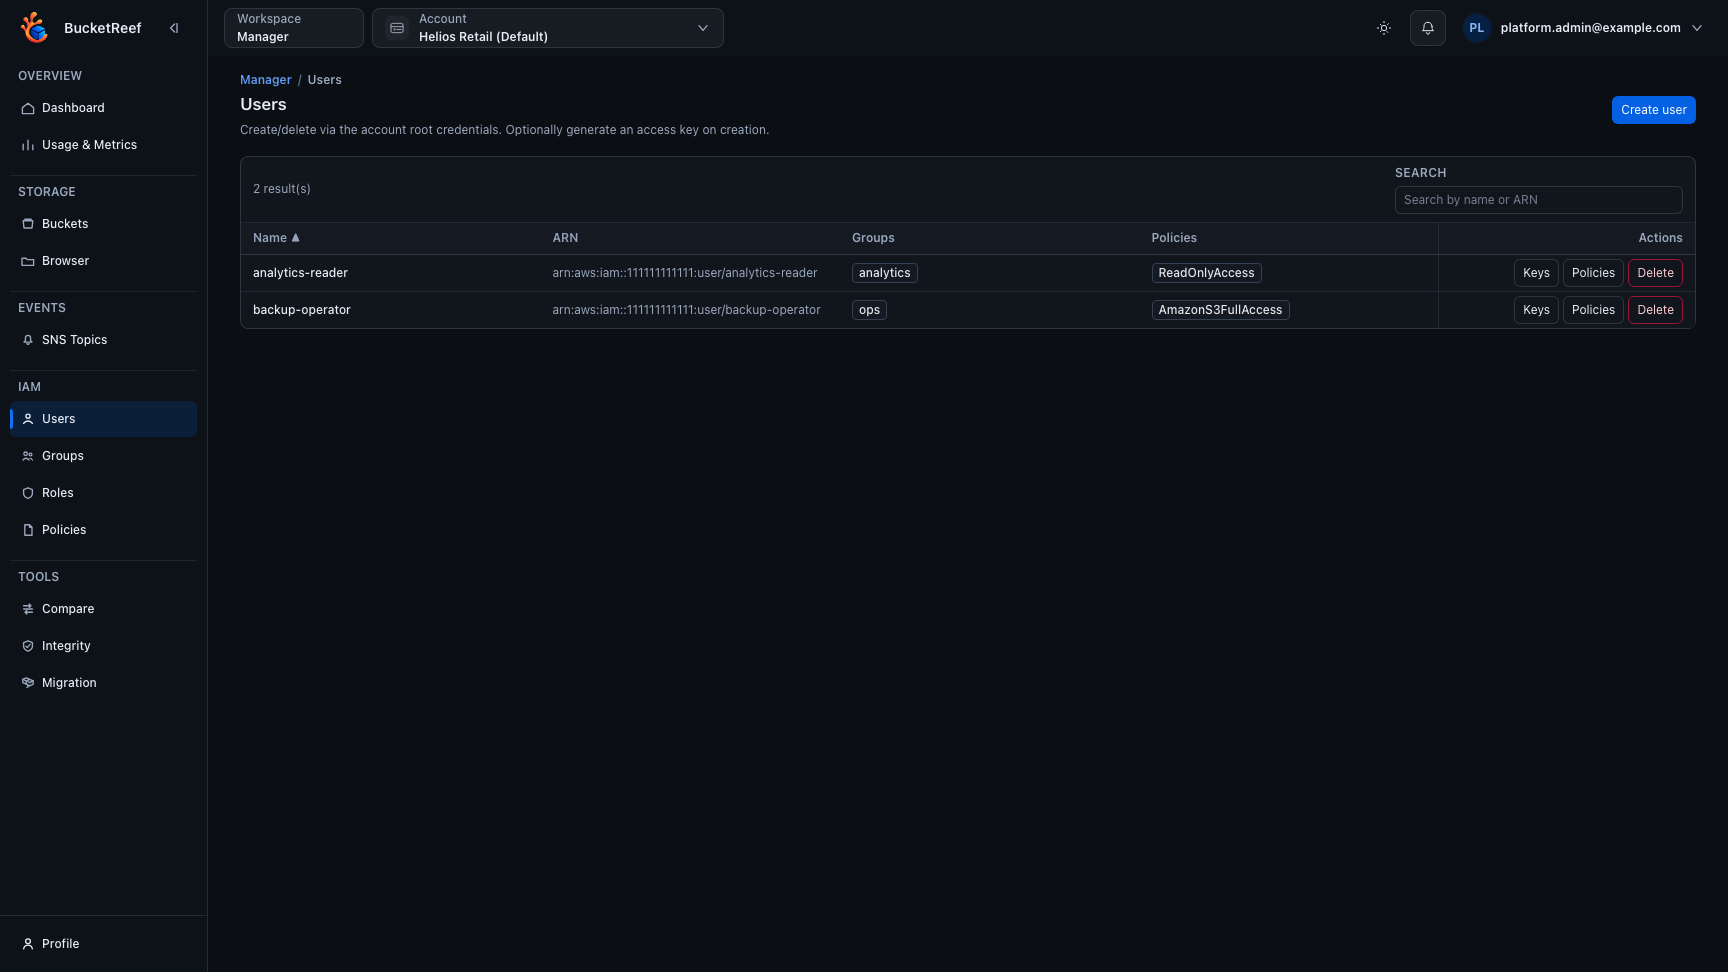Click the Manager breadcrumb link
1728x972 pixels.
[266, 80]
